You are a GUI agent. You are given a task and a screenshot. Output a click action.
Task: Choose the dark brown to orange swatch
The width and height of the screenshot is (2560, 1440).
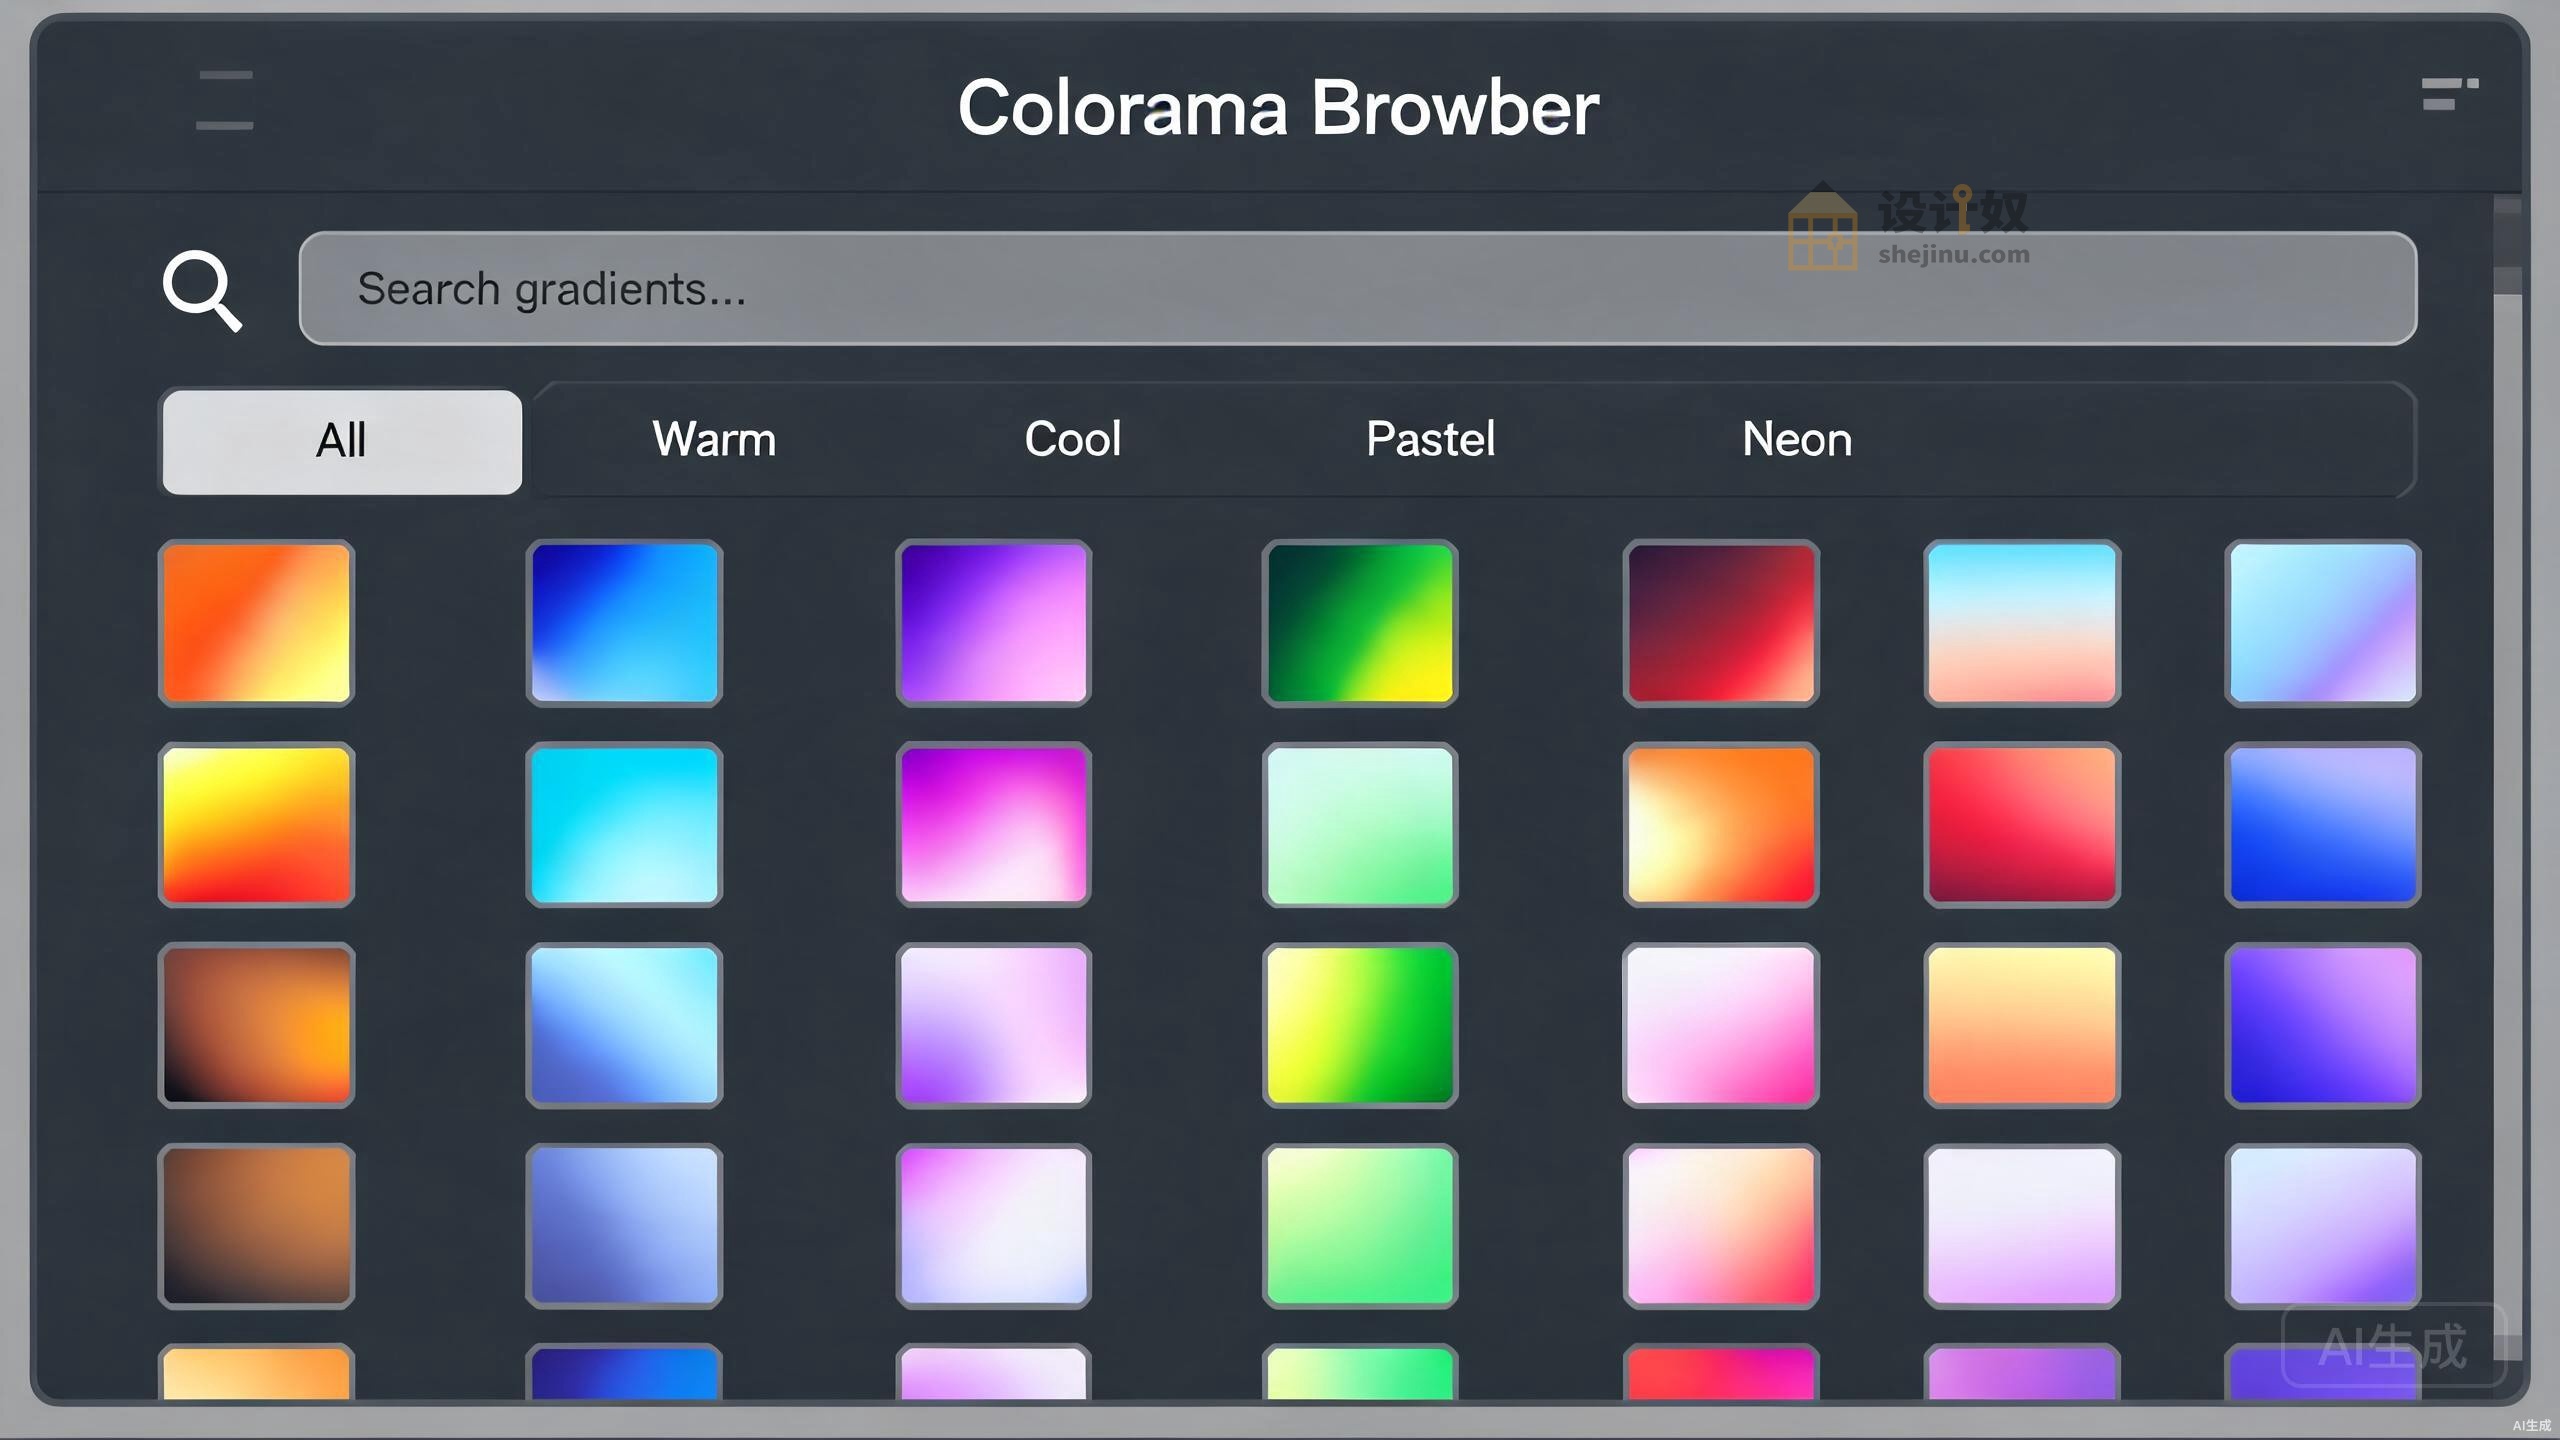tap(256, 1025)
